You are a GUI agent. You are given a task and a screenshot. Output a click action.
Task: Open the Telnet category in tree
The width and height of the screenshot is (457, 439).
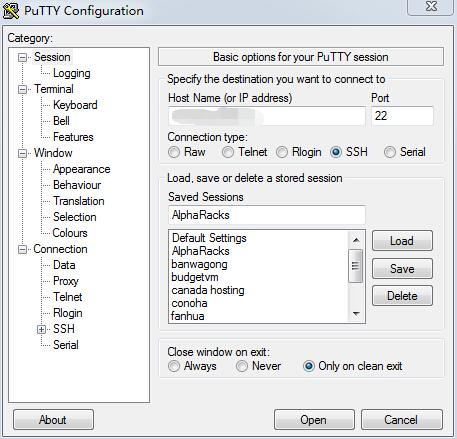click(x=68, y=297)
